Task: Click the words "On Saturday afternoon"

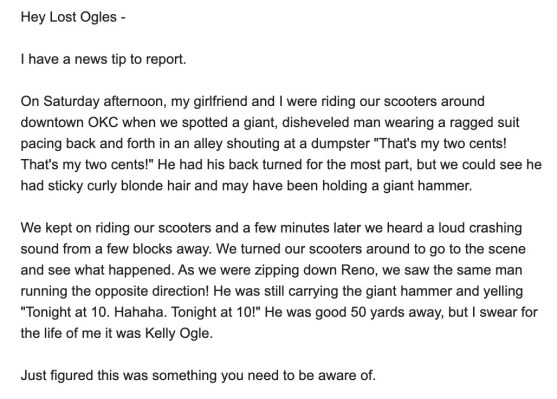Action: click(94, 101)
